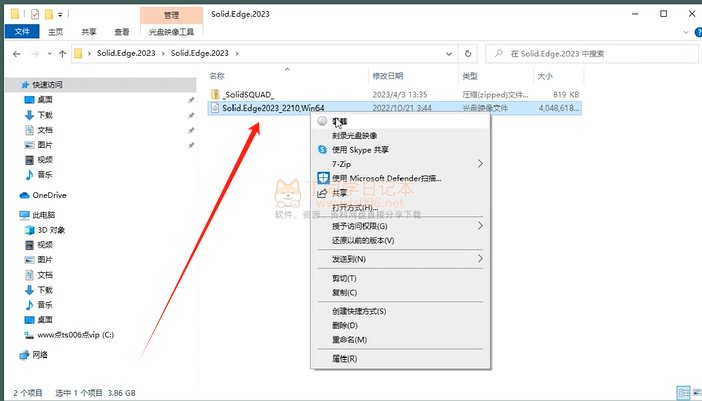Choose 复制(C) in the context menu
The height and width of the screenshot is (401, 702).
(401, 293)
